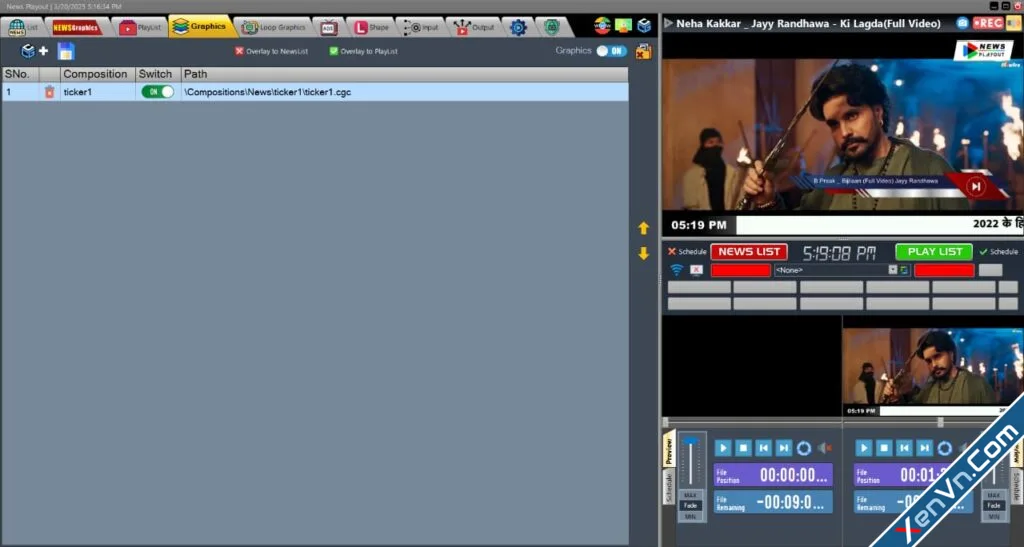Screen dimensions: 1024x547
Task: Delete the ticker1 composition with trash icon
Action: (x=50, y=92)
